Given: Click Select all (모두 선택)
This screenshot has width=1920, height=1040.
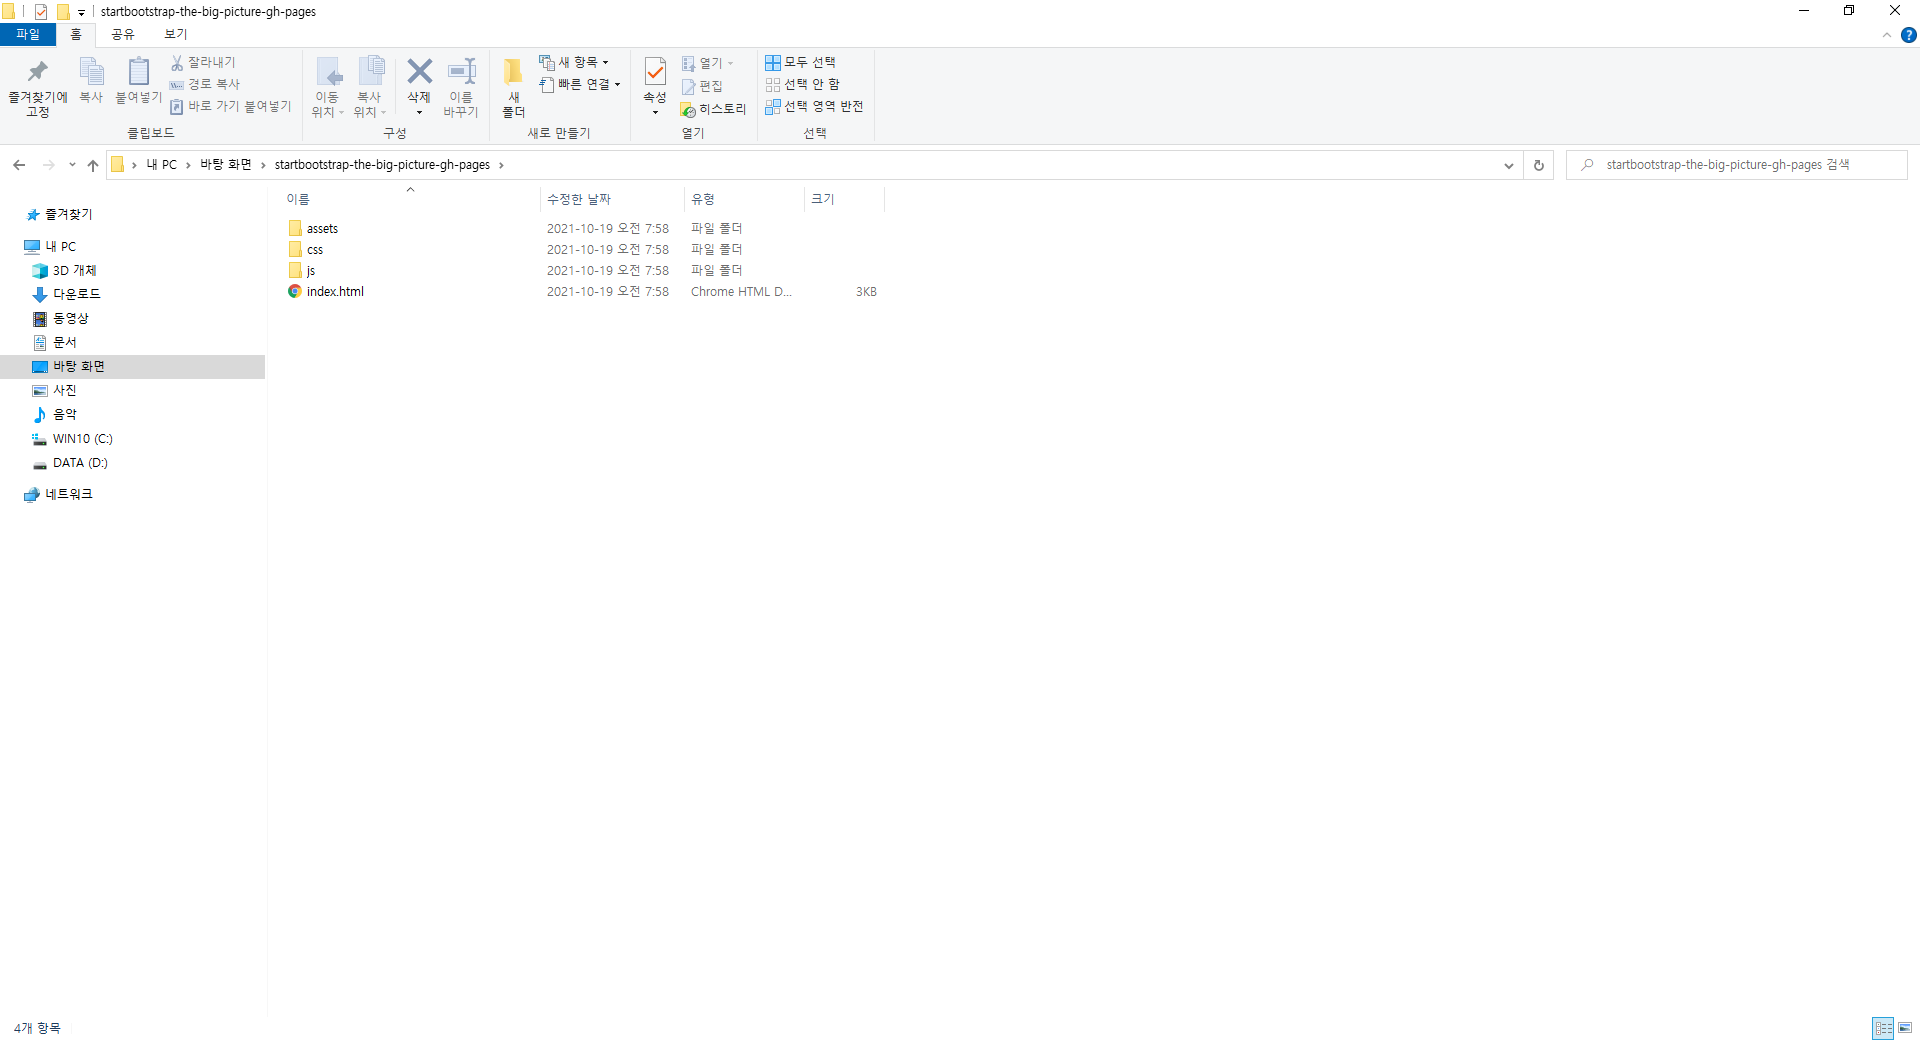Looking at the screenshot, I should pos(800,62).
